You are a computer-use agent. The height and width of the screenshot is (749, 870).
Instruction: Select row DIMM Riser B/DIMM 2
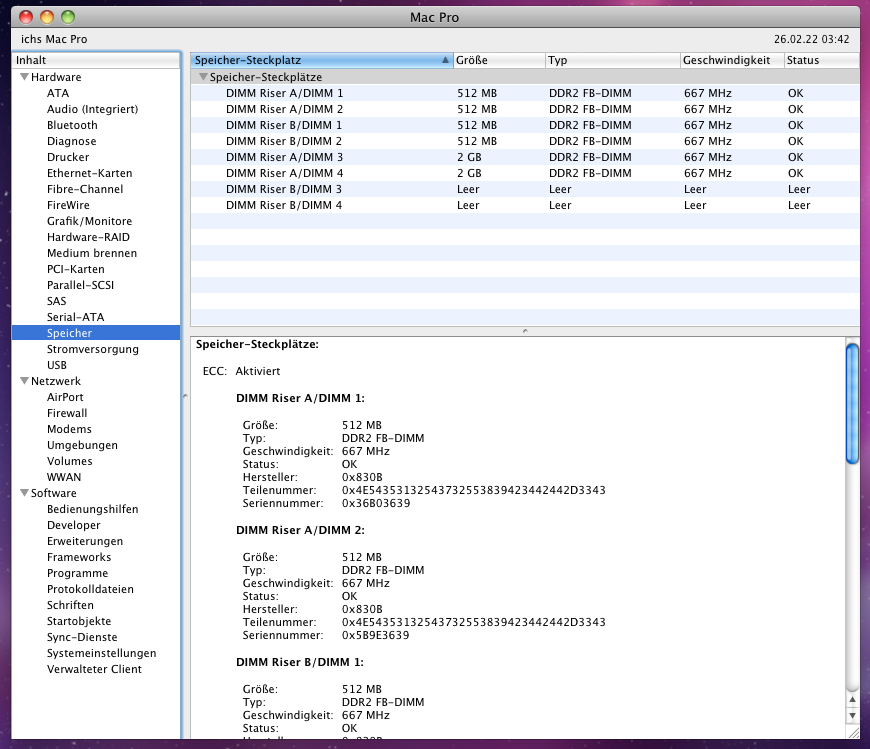tap(525, 141)
